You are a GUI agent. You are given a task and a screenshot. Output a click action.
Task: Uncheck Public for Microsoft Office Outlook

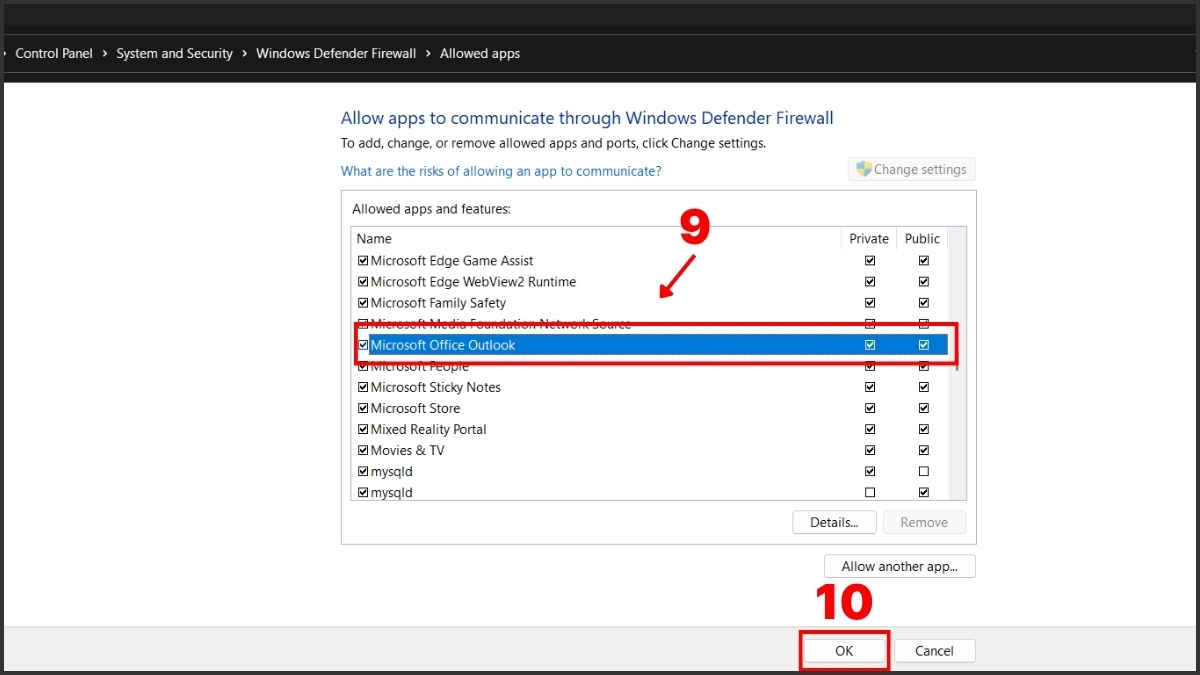[924, 345]
